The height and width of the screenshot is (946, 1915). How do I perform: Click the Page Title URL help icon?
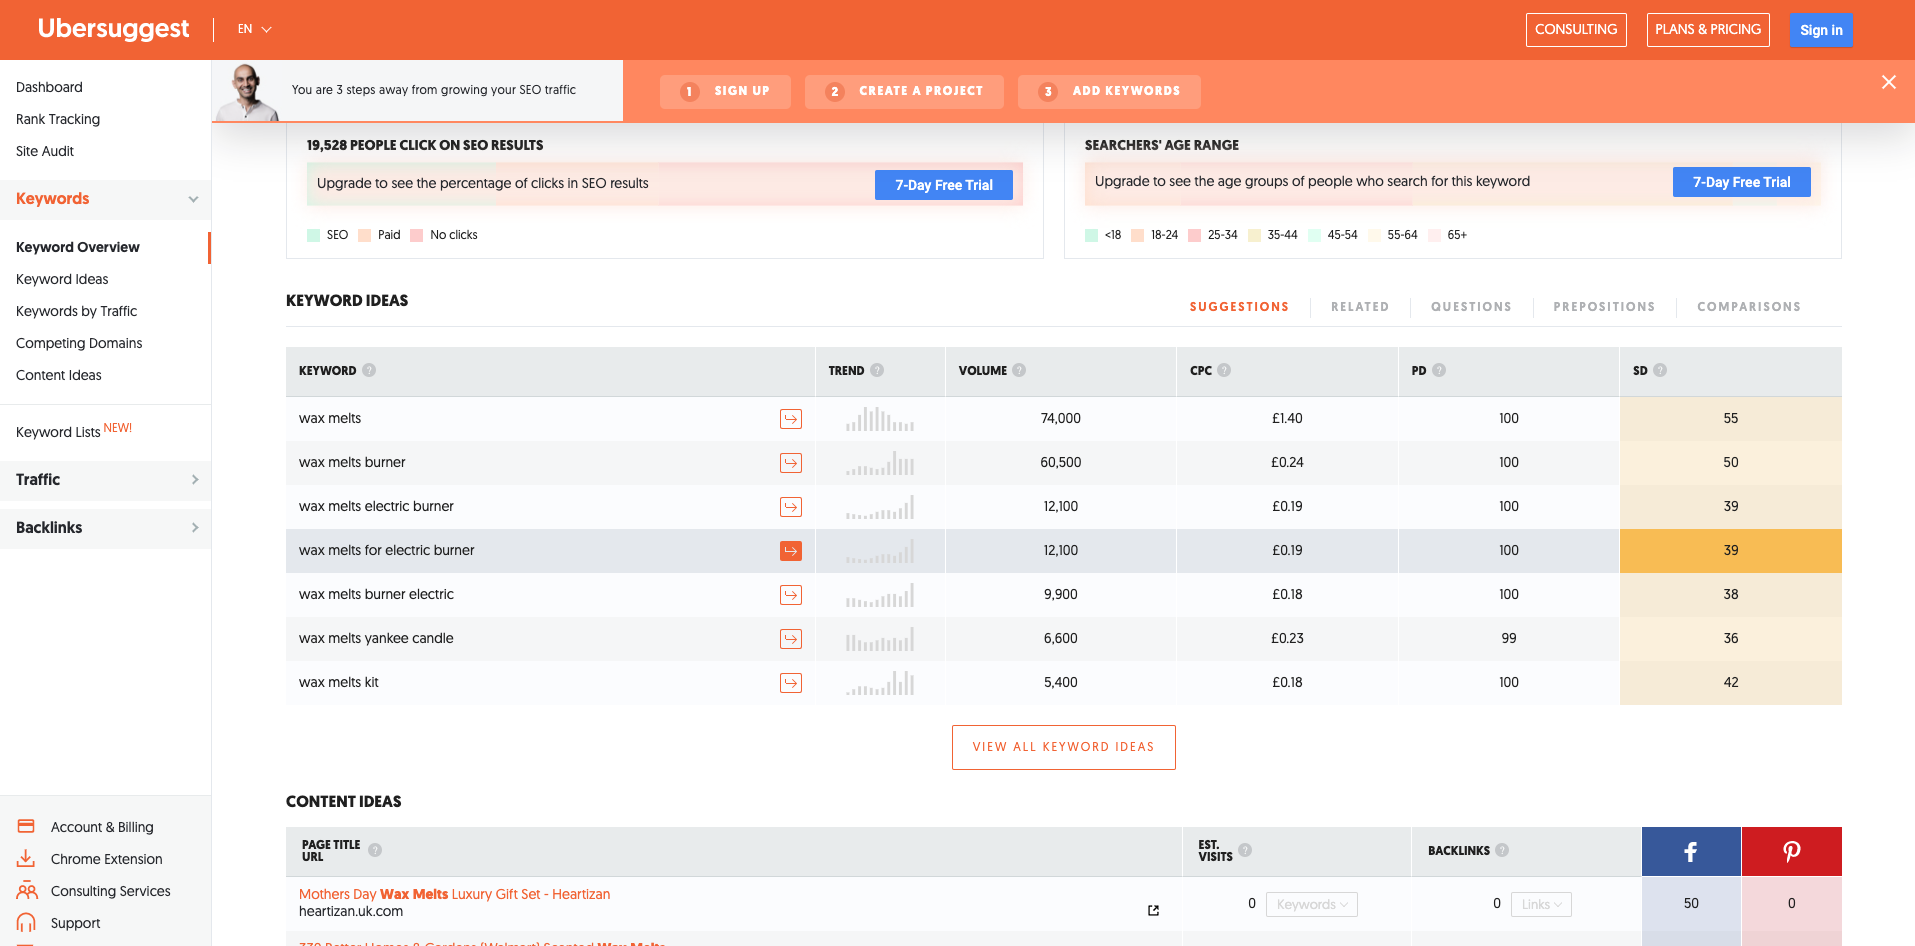(x=375, y=850)
